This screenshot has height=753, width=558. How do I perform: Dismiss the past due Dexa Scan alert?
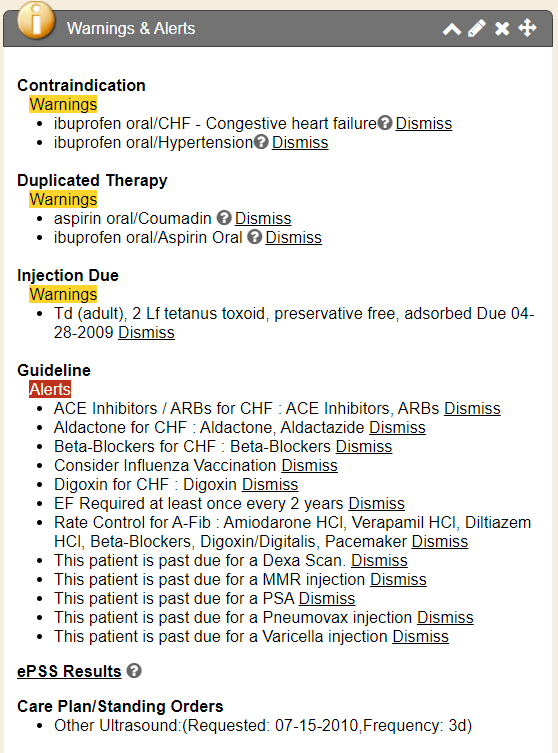pyautogui.click(x=379, y=560)
